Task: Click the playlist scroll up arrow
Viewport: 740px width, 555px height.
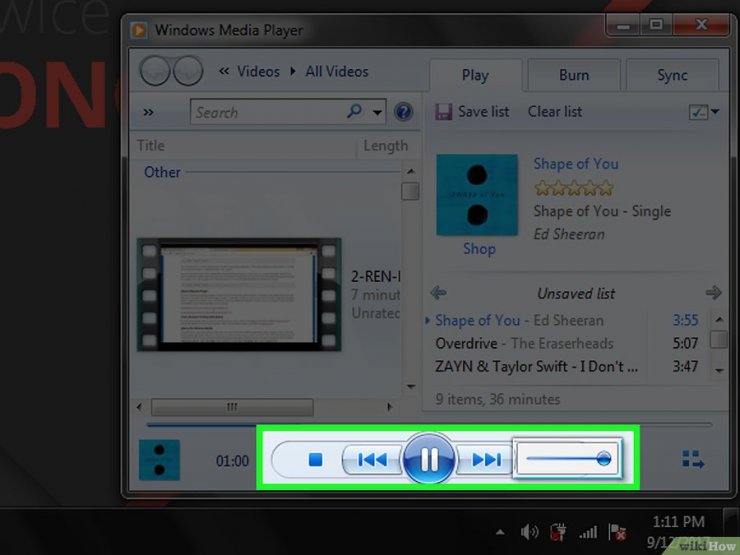Action: (x=719, y=320)
